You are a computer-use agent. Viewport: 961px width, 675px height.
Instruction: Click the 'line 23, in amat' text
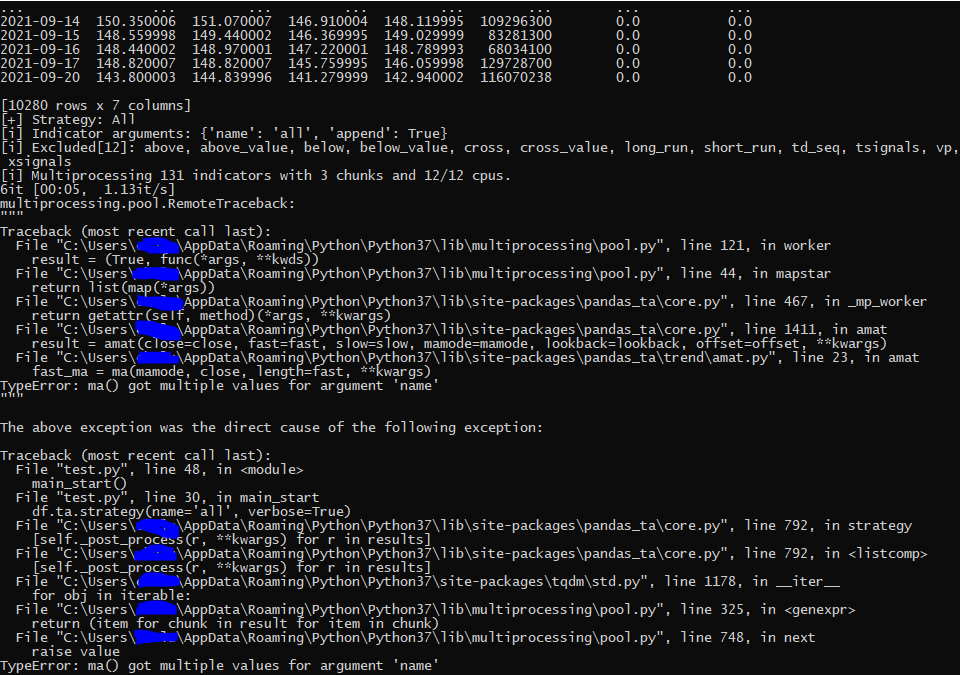click(x=856, y=358)
